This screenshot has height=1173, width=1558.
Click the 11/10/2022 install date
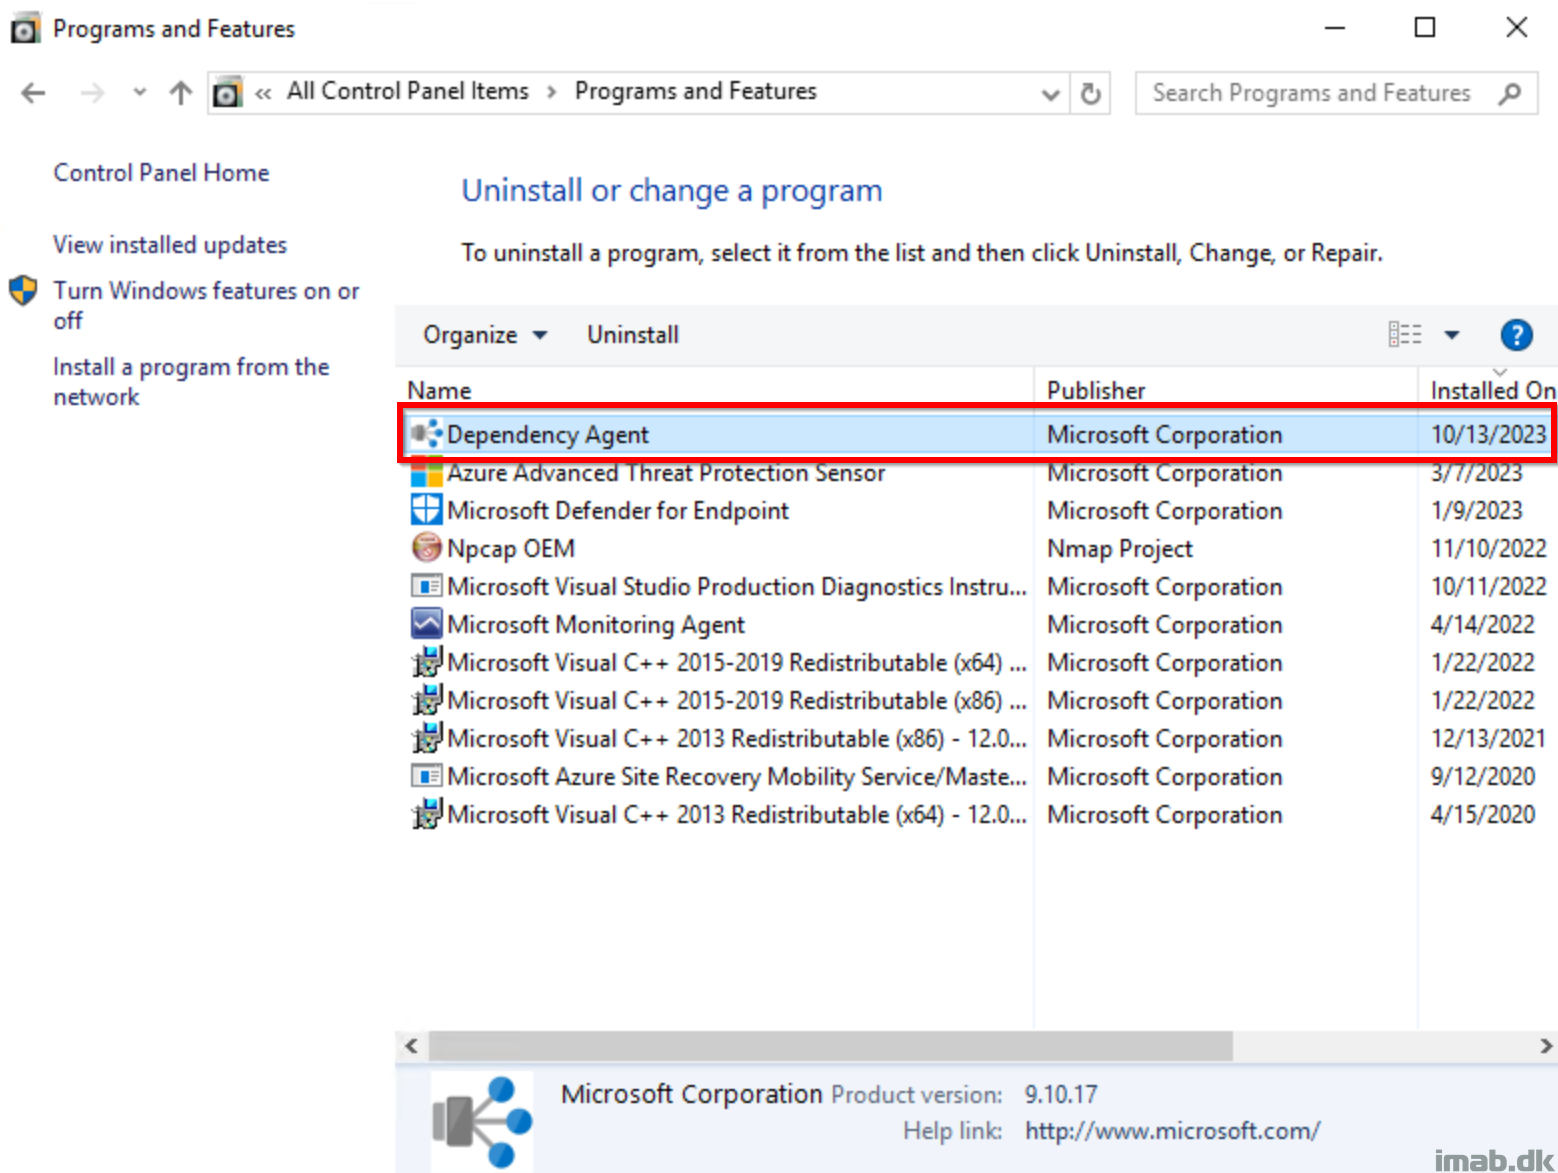(x=1488, y=549)
